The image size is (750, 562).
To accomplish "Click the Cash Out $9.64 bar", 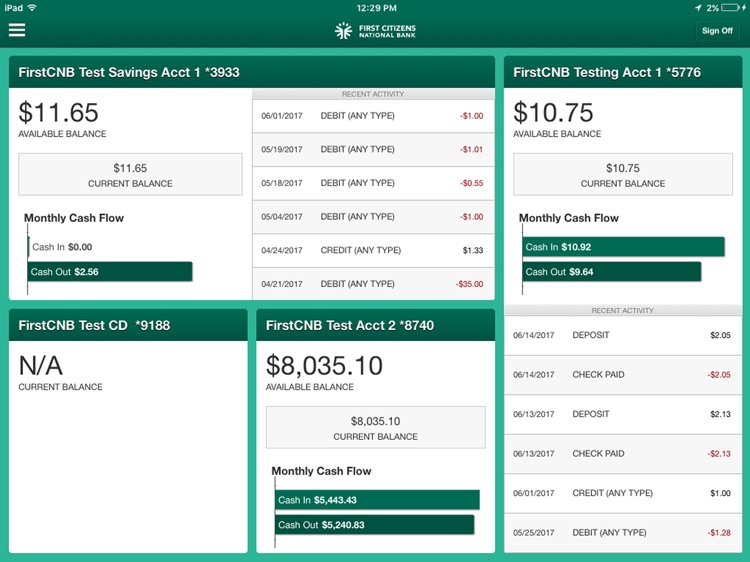I will (612, 272).
